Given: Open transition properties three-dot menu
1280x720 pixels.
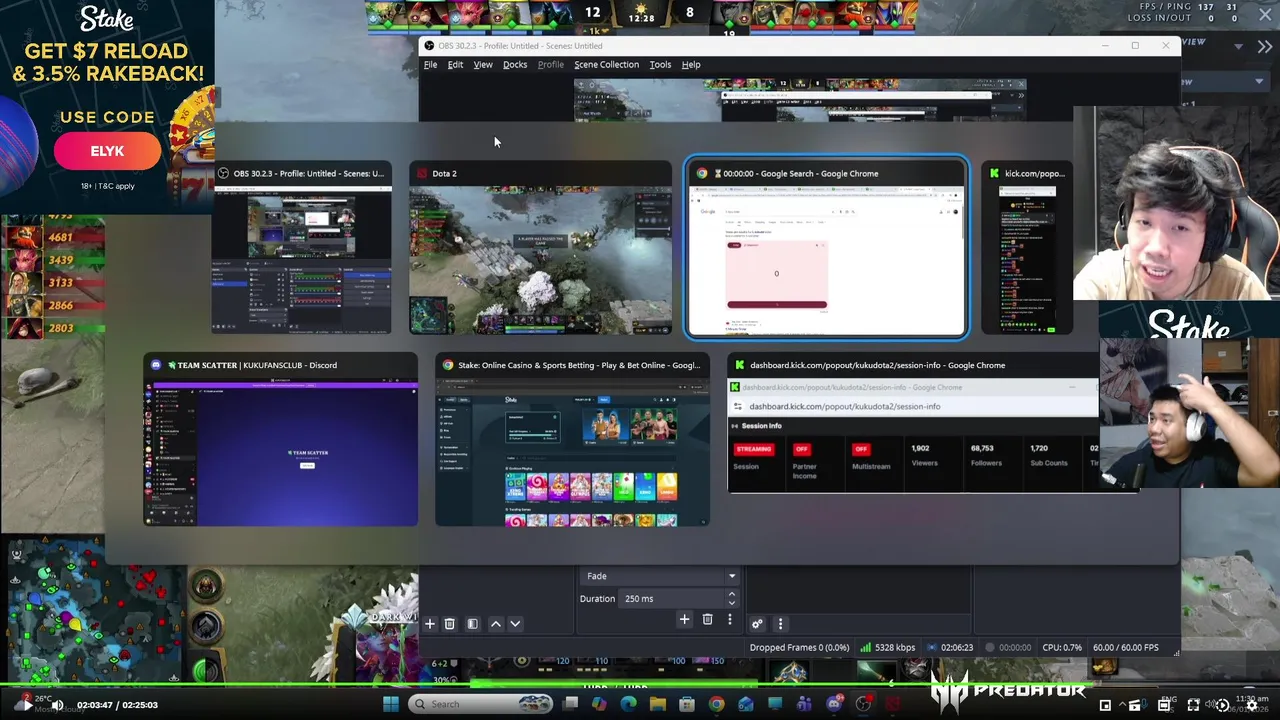Looking at the screenshot, I should coord(730,619).
